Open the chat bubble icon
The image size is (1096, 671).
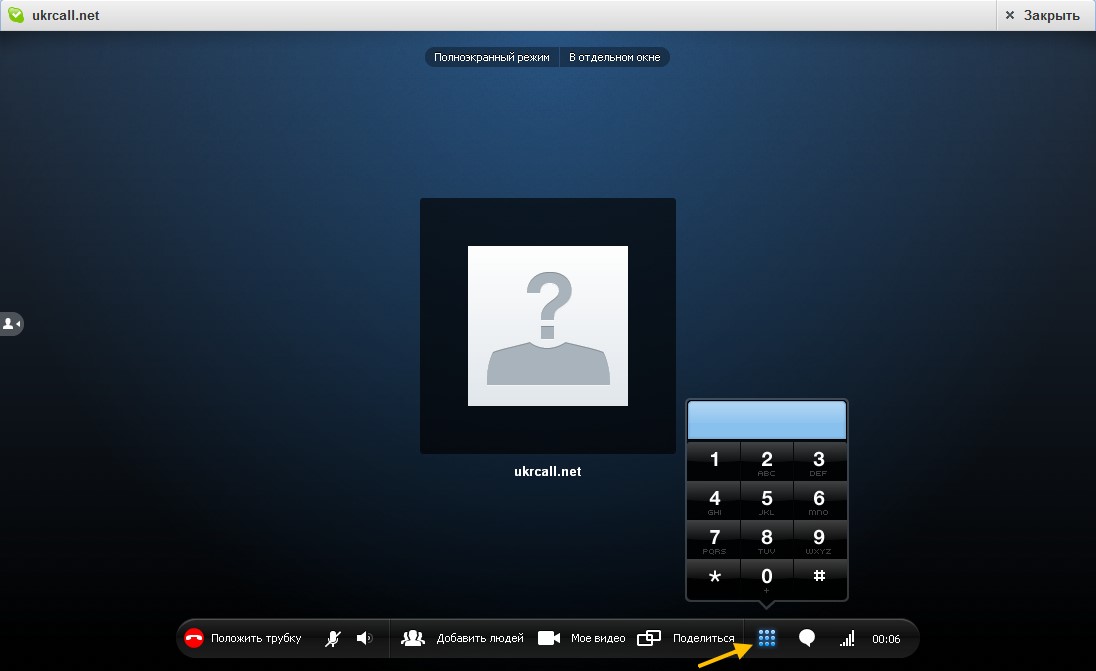(x=806, y=638)
